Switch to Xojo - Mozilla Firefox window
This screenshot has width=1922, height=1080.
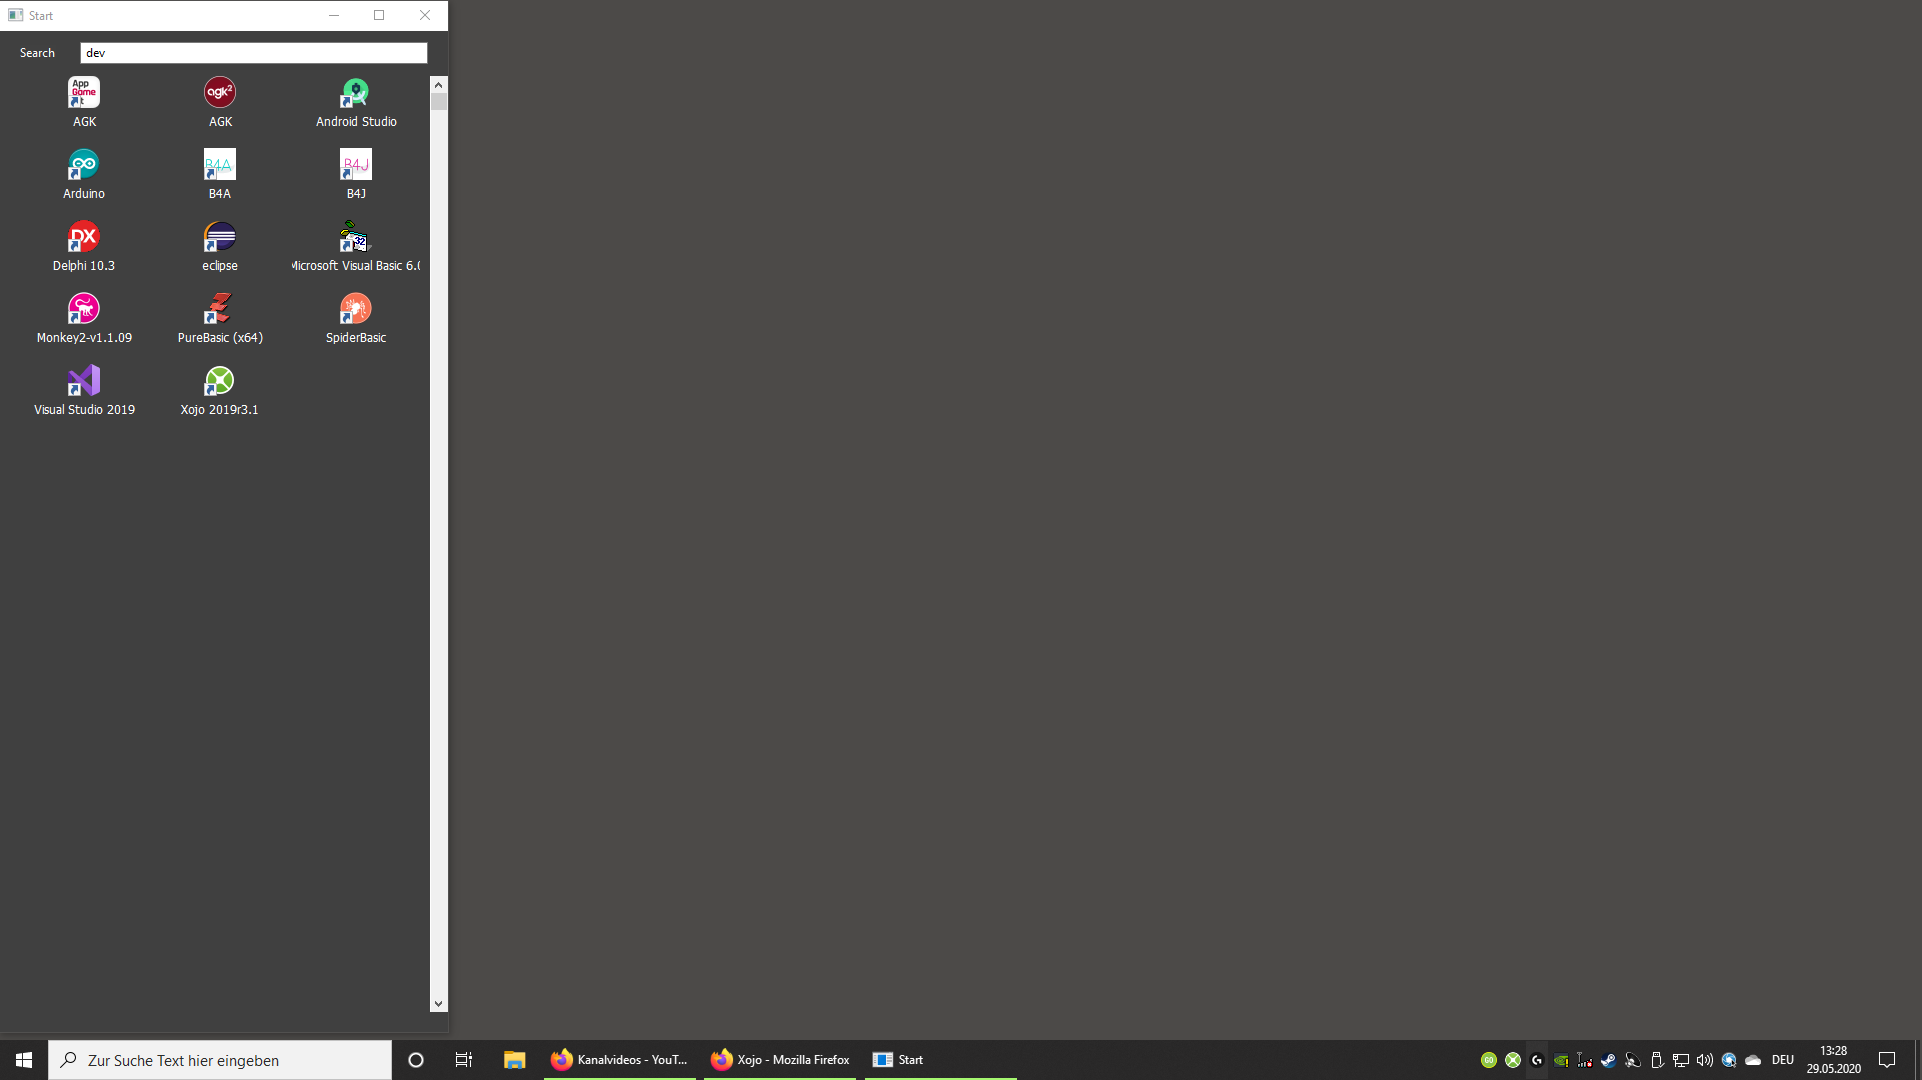pyautogui.click(x=780, y=1060)
